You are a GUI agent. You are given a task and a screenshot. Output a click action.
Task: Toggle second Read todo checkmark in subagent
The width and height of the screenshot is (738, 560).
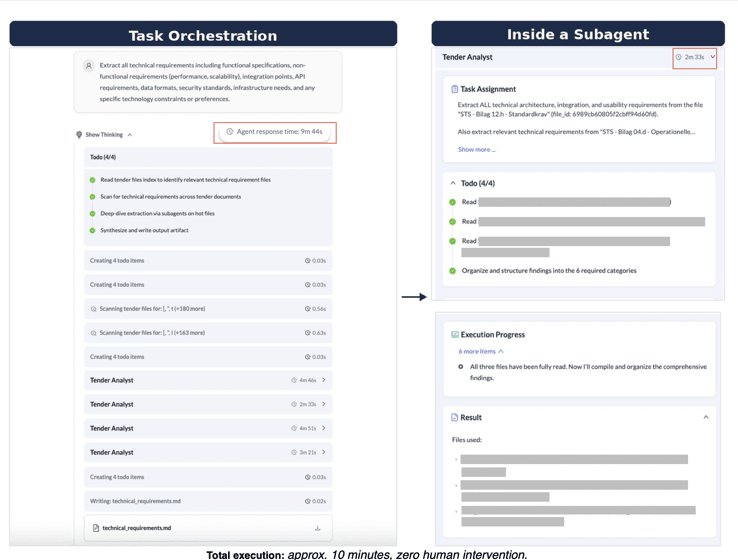tap(452, 222)
